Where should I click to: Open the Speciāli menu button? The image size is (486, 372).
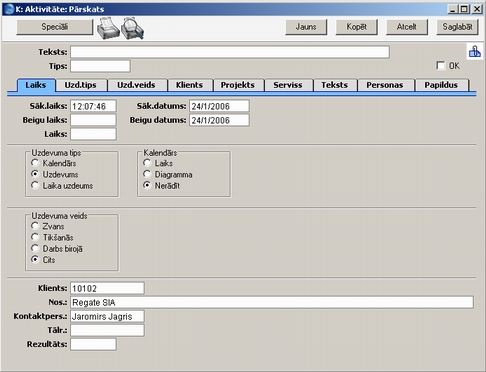pos(55,27)
